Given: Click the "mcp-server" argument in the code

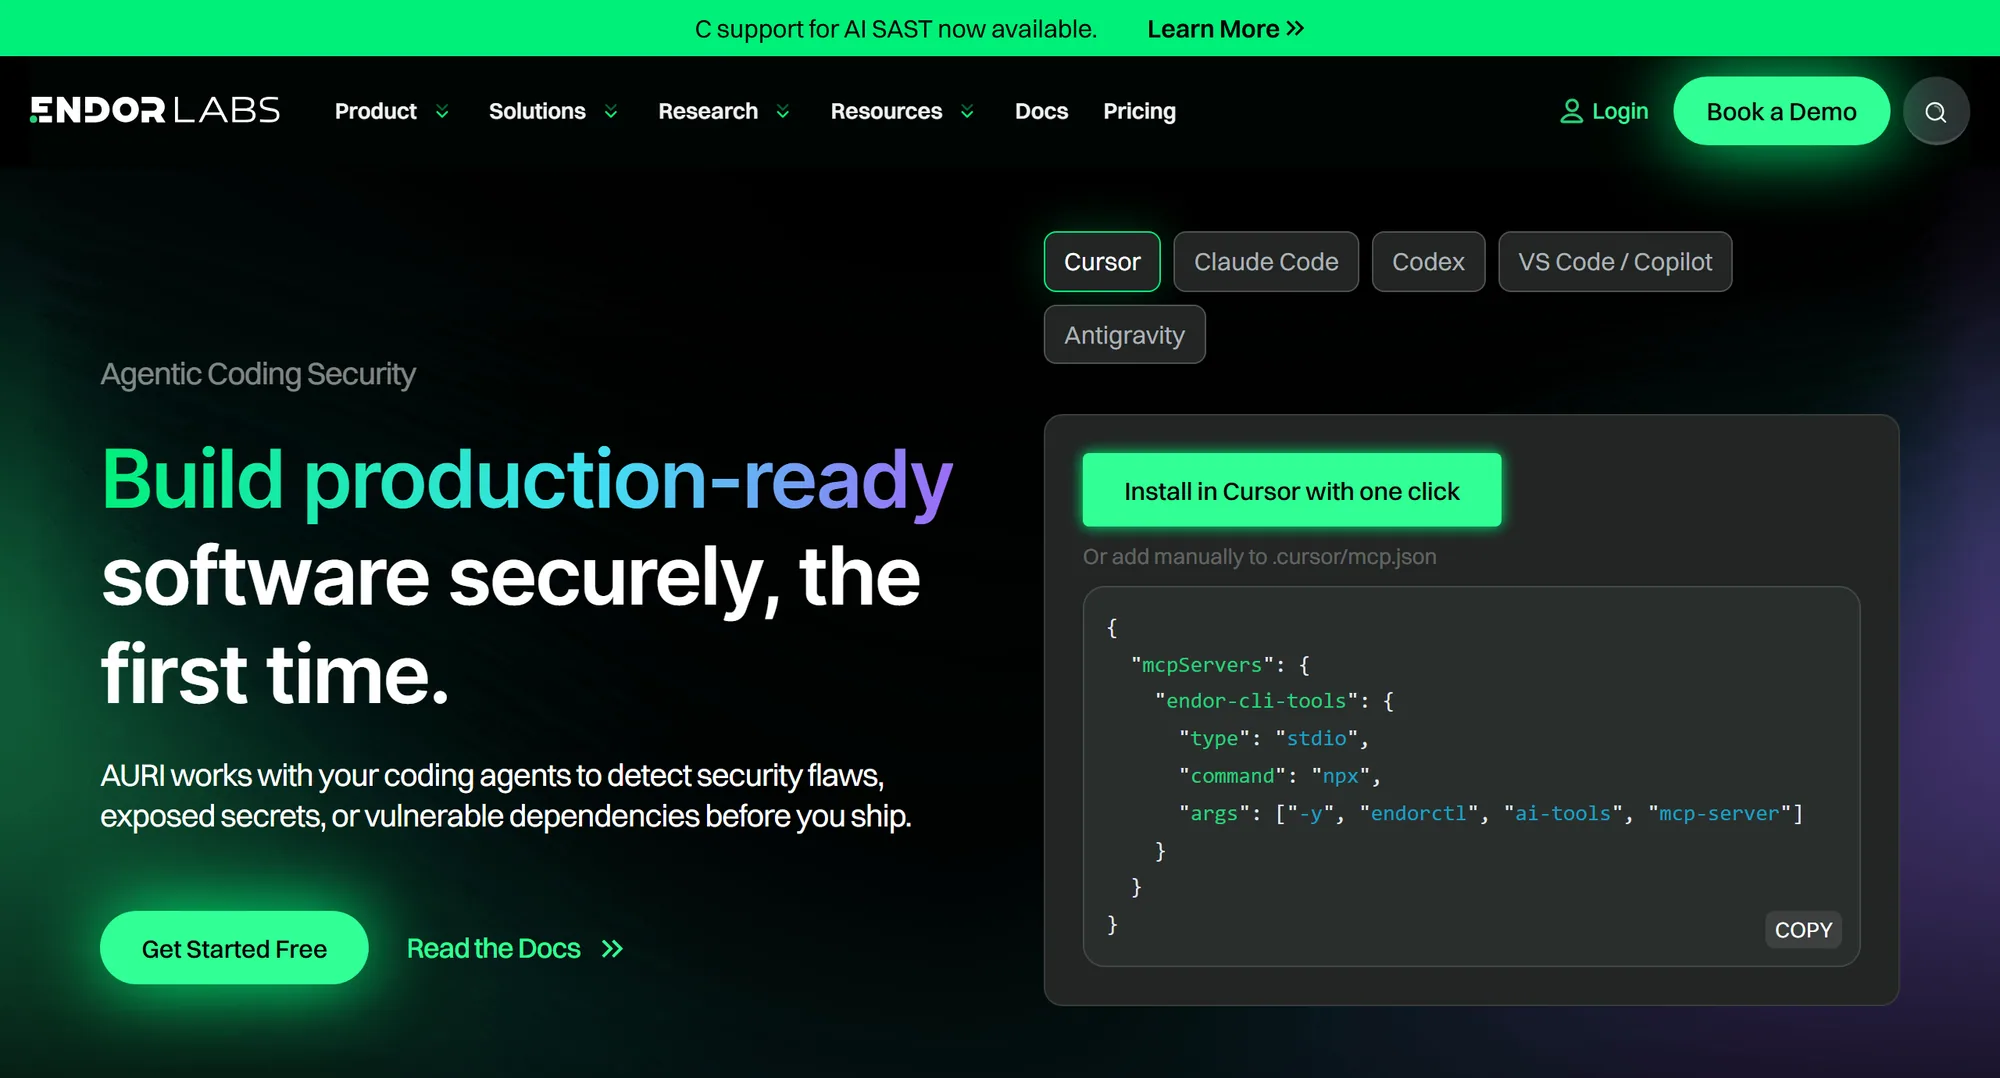Looking at the screenshot, I should pos(1719,813).
